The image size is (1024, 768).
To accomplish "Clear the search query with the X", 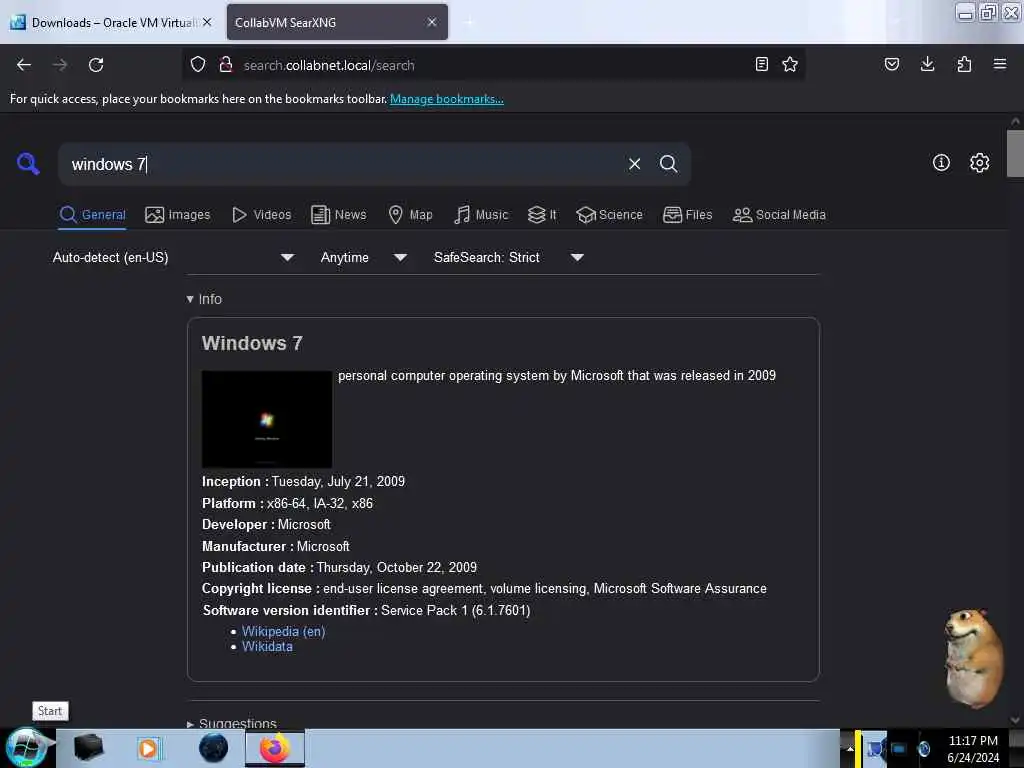I will 634,164.
